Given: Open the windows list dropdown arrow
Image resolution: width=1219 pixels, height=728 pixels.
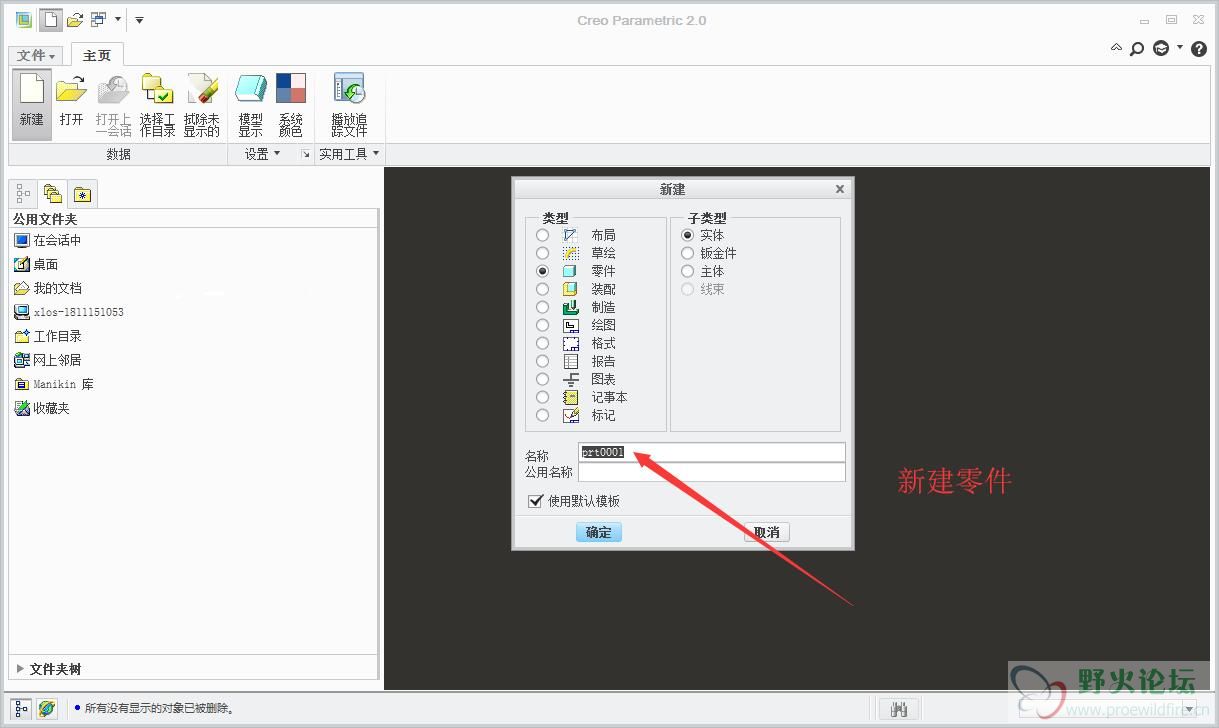Looking at the screenshot, I should pyautogui.click(x=118, y=20).
